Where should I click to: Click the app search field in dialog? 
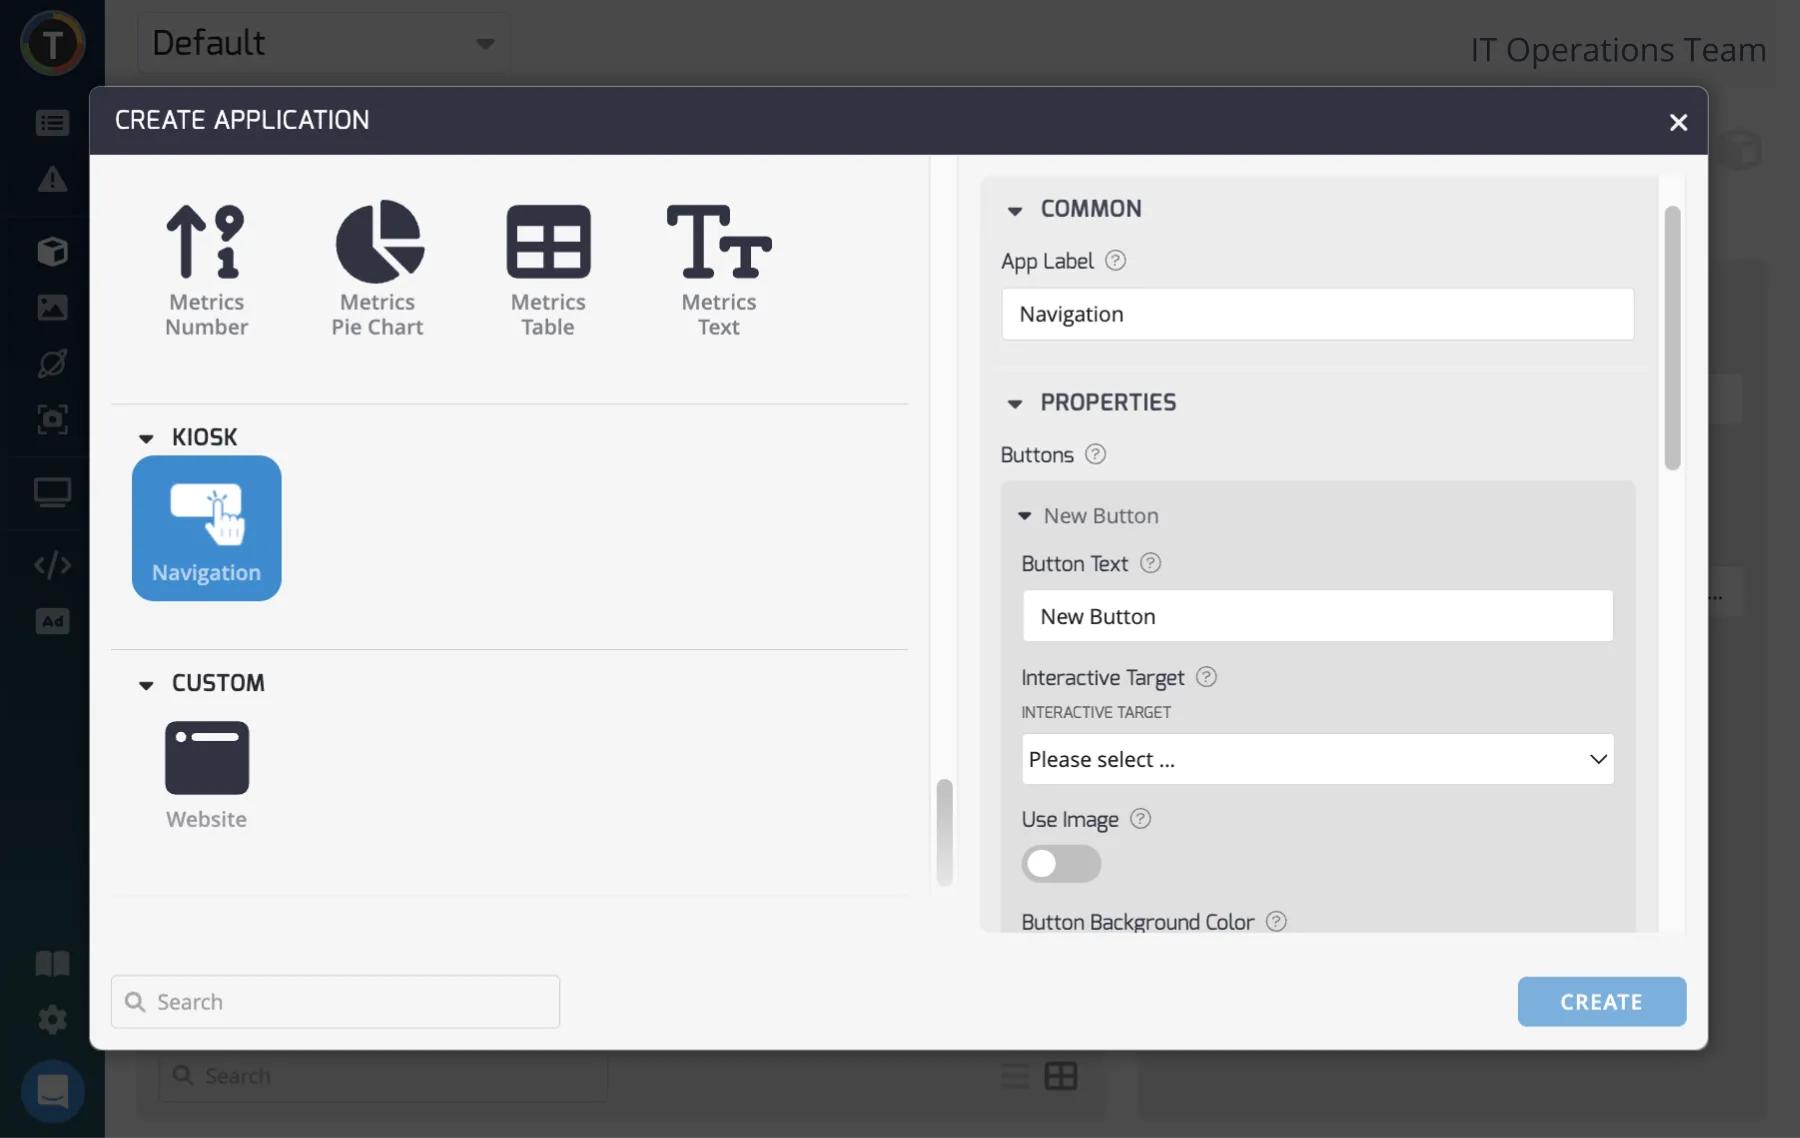point(336,1001)
